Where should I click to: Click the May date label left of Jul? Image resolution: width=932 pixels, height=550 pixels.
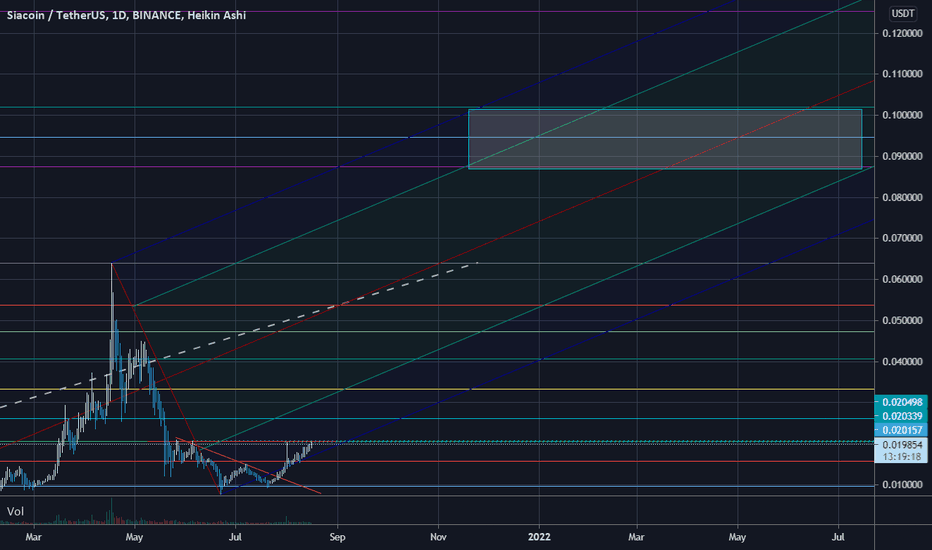pos(134,537)
